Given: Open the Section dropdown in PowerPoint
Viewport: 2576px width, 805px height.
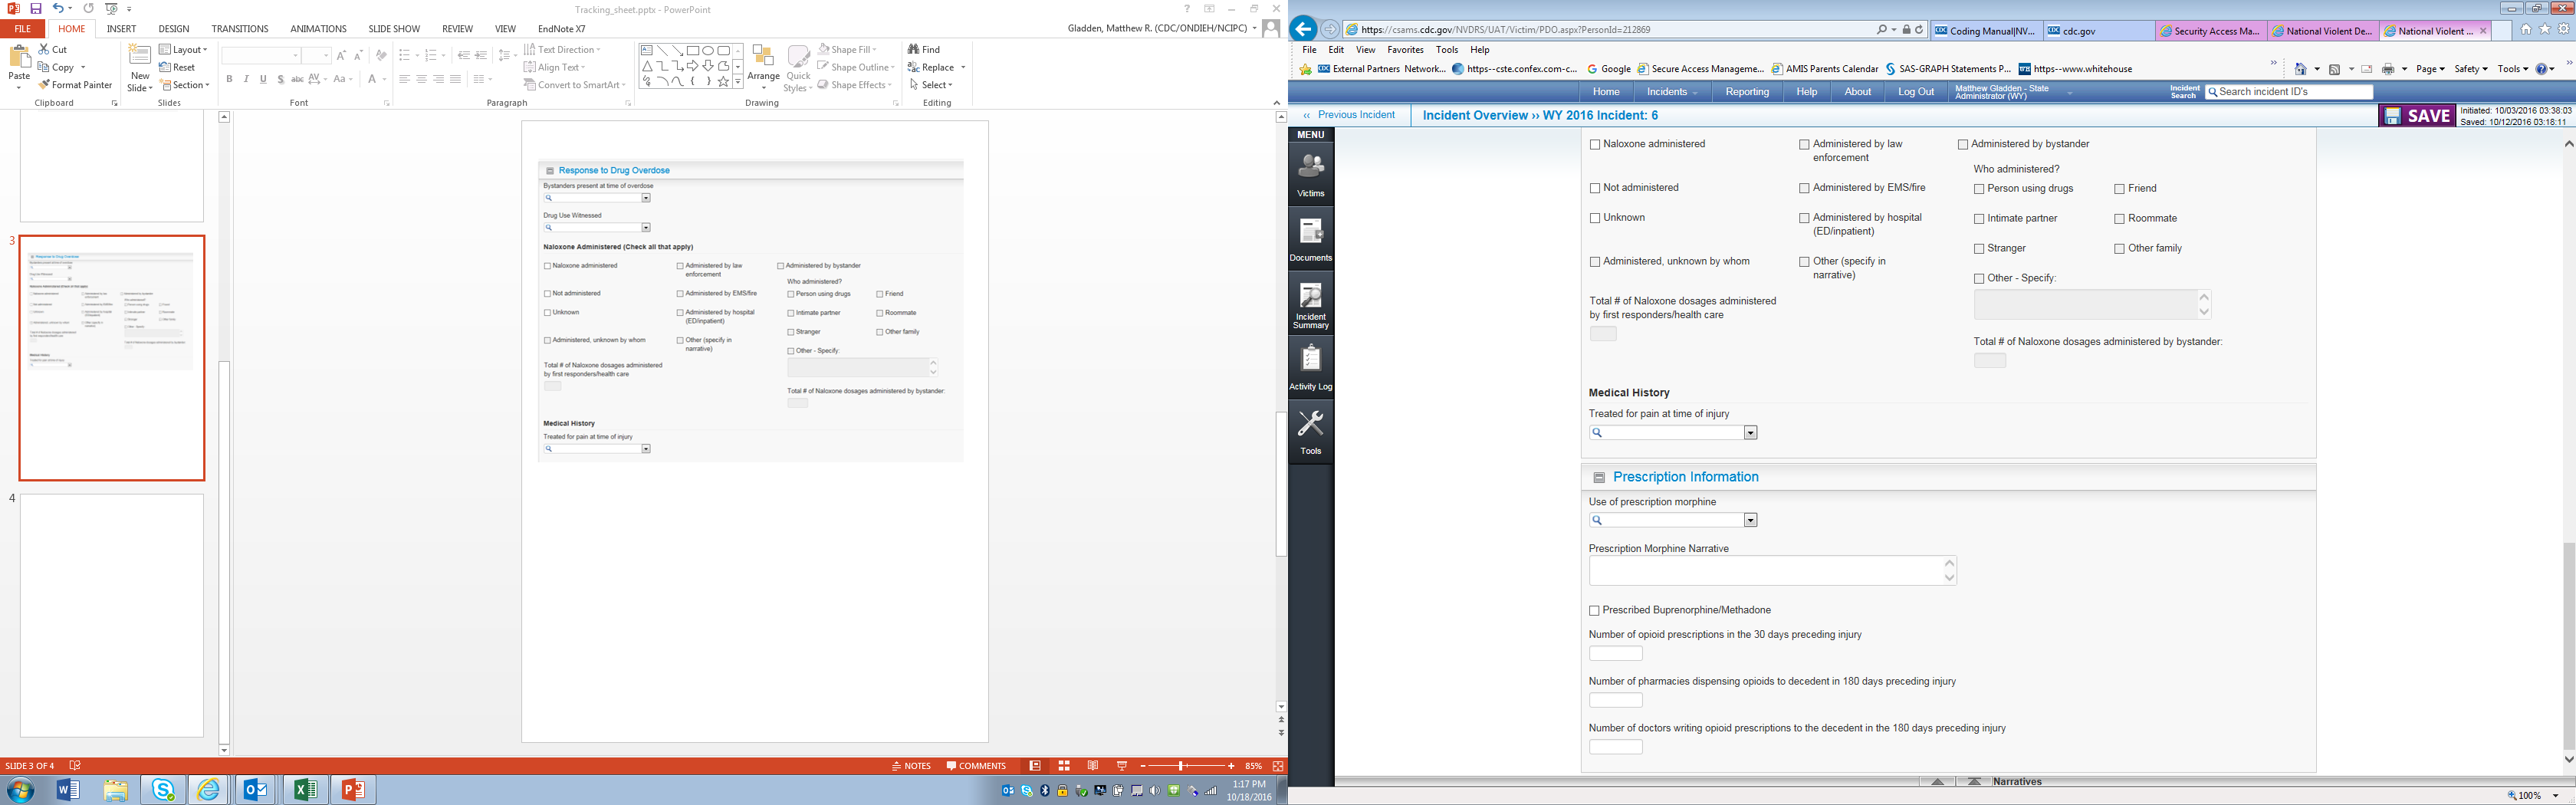Looking at the screenshot, I should [x=185, y=85].
